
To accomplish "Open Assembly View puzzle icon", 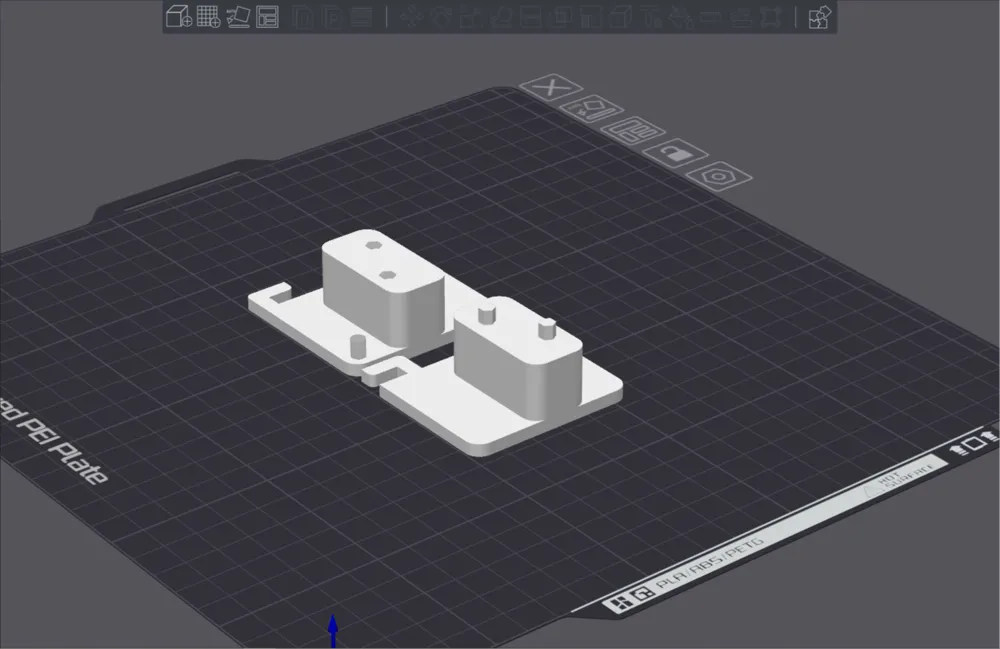I will pyautogui.click(x=820, y=17).
